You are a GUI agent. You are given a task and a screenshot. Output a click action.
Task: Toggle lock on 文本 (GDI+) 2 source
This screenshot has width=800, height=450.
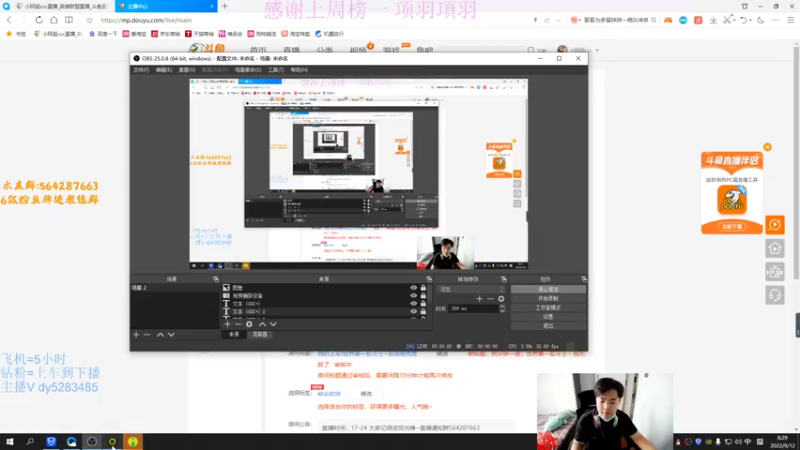tap(423, 311)
